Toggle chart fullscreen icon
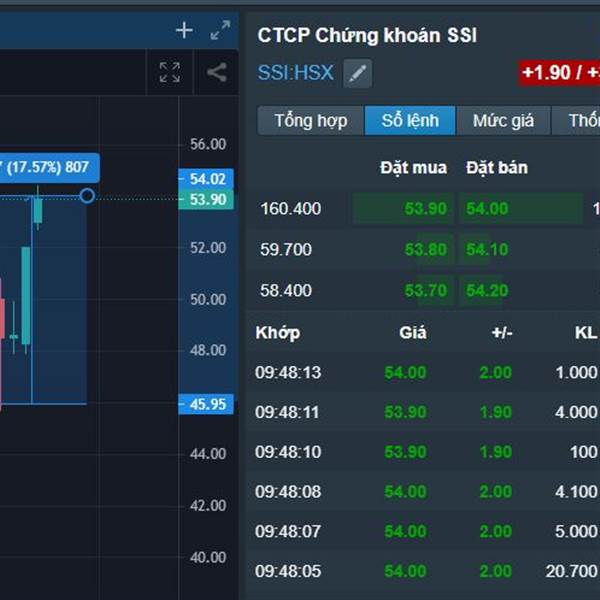Image resolution: width=600 pixels, height=600 pixels. [x=170, y=72]
